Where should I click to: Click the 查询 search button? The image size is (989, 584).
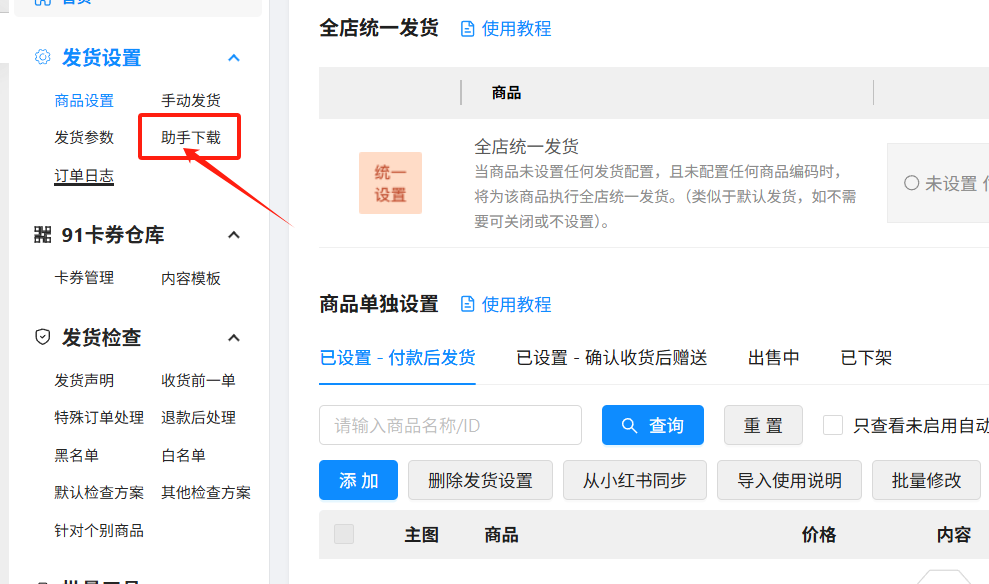[x=653, y=425]
